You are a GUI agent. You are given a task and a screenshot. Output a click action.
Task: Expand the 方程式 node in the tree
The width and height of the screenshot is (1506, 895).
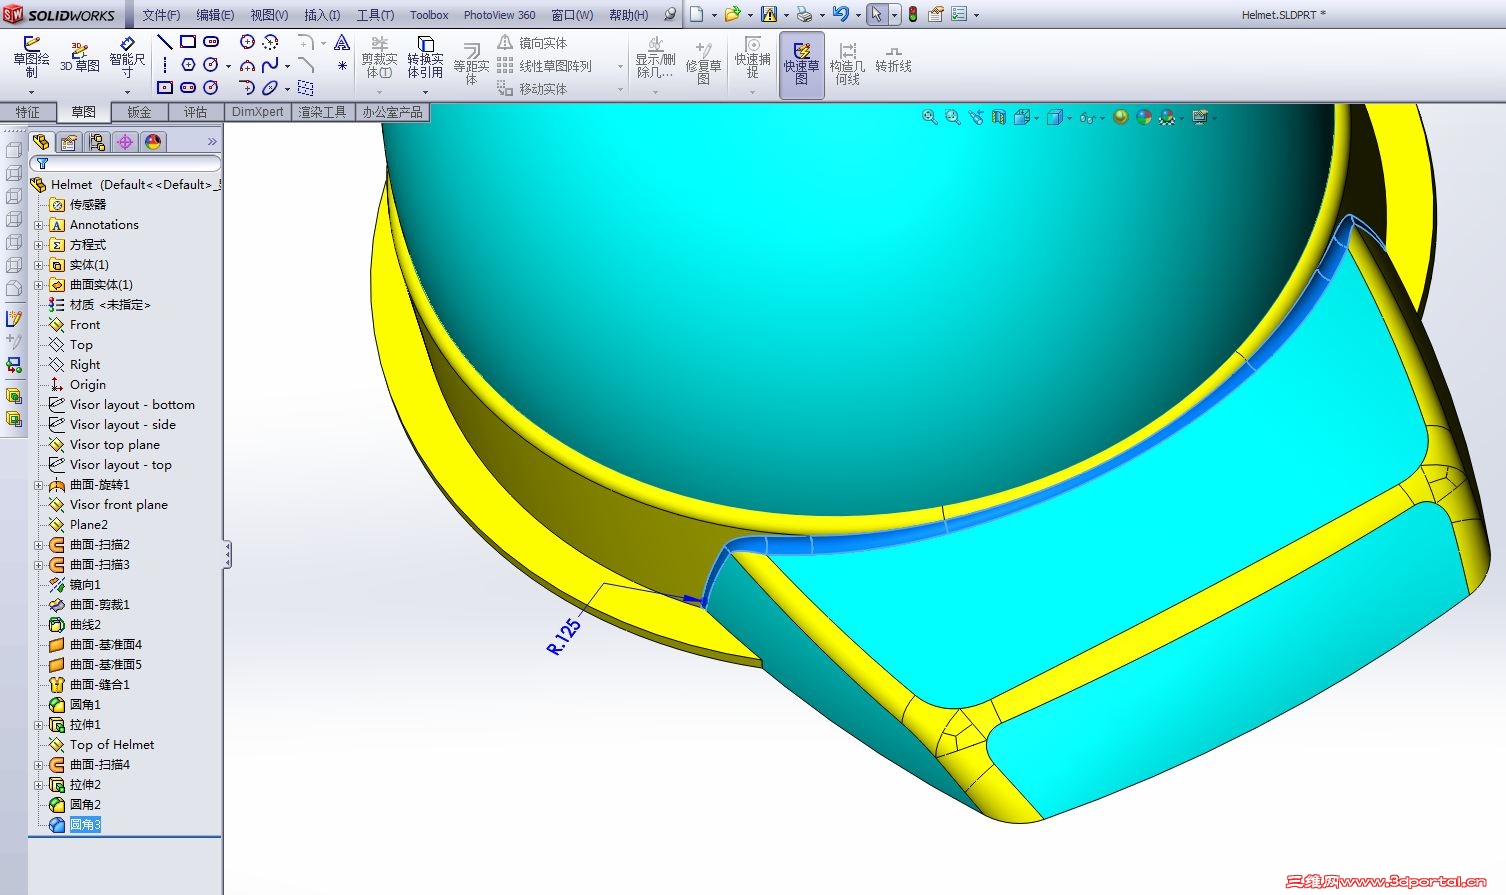39,245
